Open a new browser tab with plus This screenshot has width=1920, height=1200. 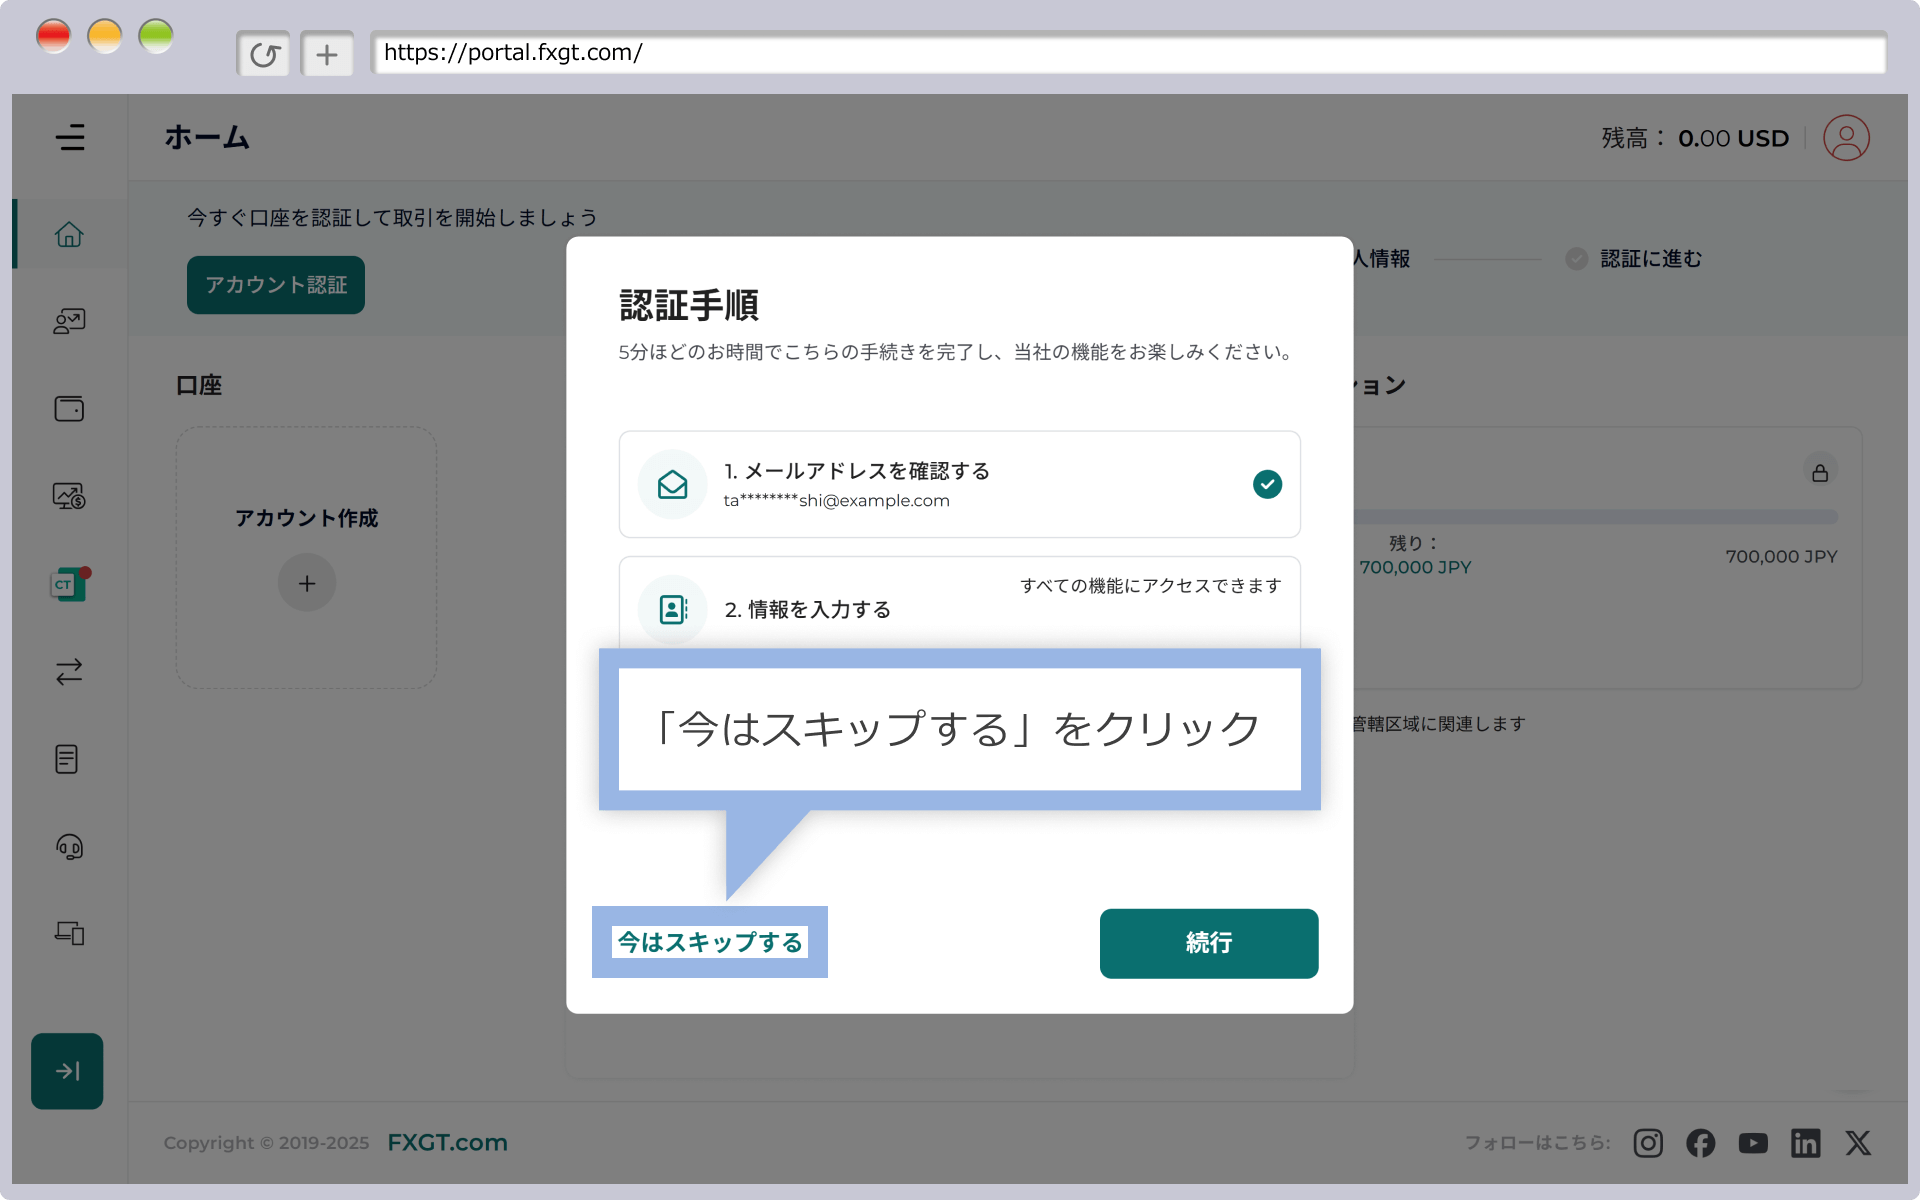327,54
